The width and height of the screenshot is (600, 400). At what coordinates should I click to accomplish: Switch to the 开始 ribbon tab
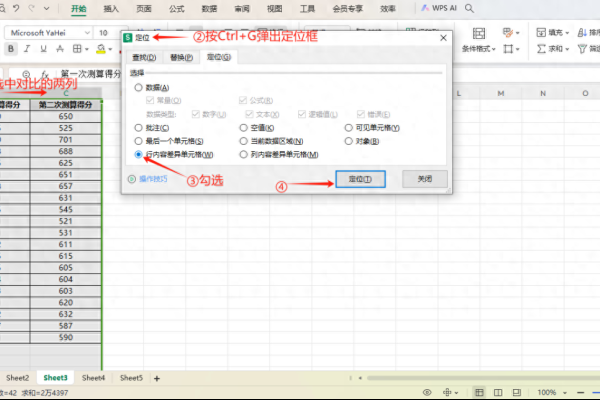pyautogui.click(x=78, y=8)
